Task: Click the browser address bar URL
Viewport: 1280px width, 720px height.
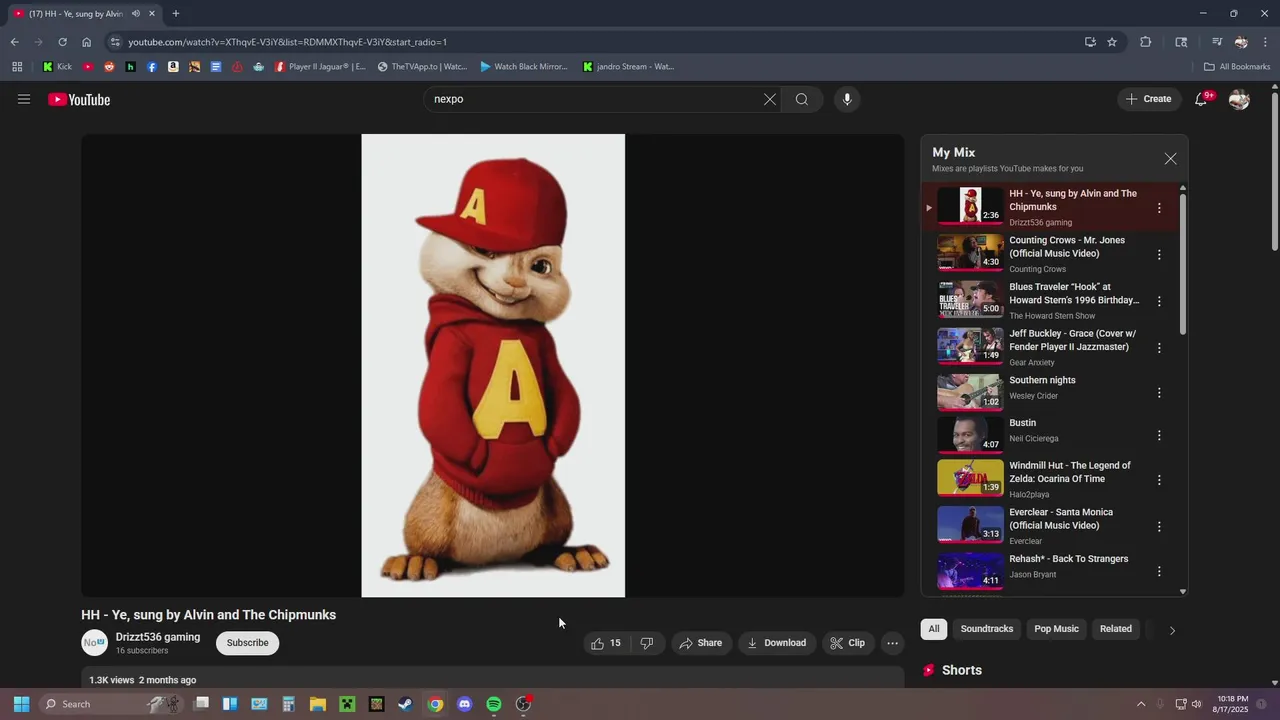Action: [287, 42]
